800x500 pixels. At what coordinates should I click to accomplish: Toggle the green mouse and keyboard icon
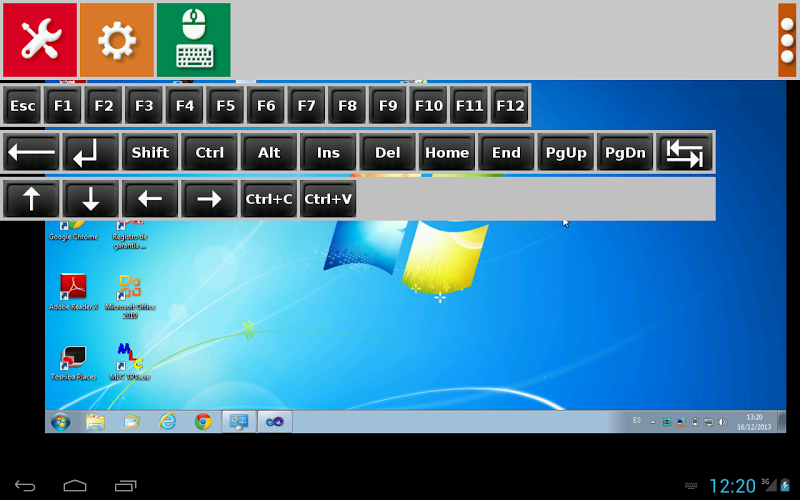[193, 40]
